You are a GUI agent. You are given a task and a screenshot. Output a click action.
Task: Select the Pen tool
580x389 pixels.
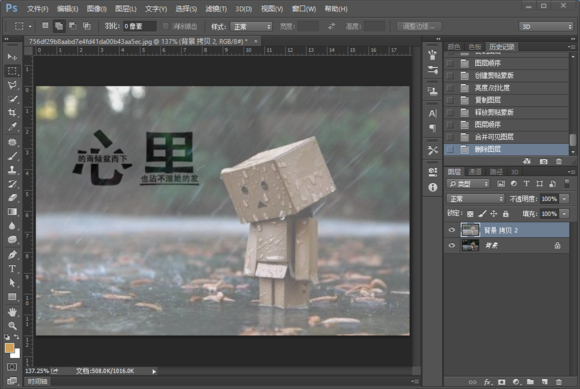pyautogui.click(x=12, y=255)
